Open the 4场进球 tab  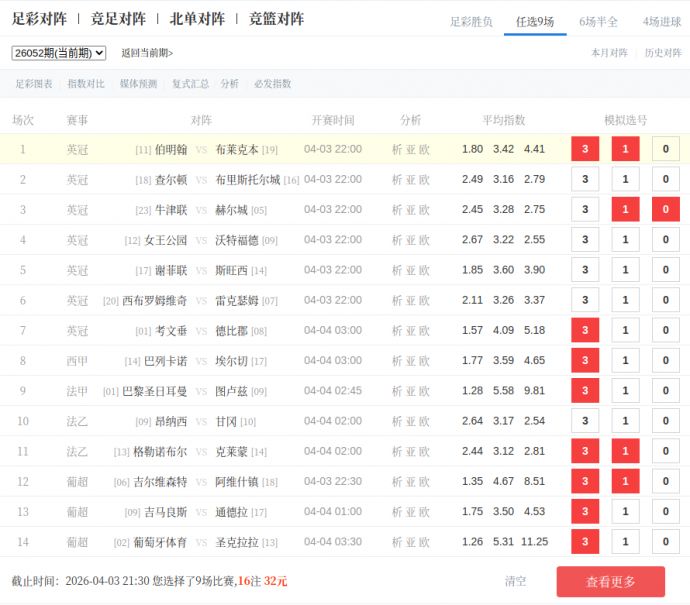click(x=661, y=21)
